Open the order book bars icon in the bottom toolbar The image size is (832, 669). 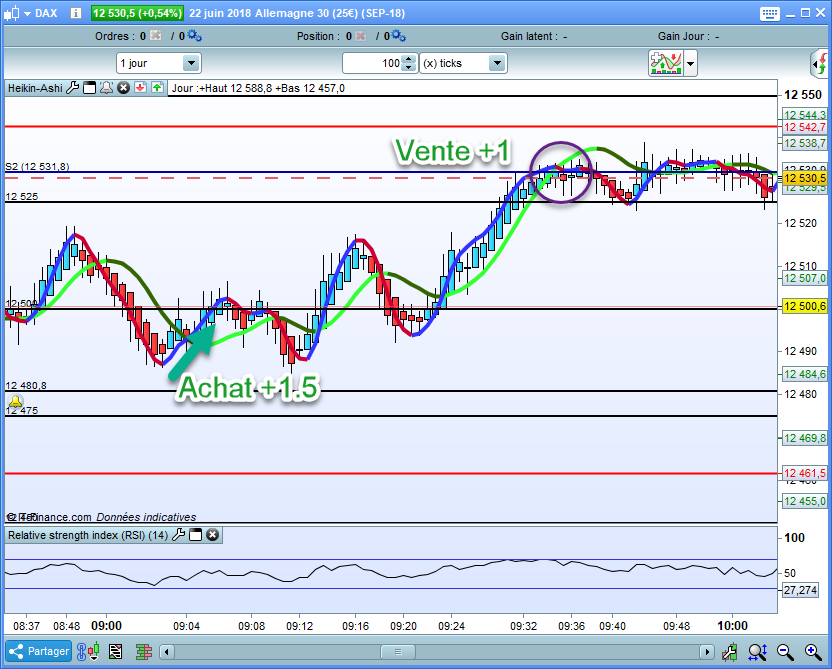[x=143, y=651]
